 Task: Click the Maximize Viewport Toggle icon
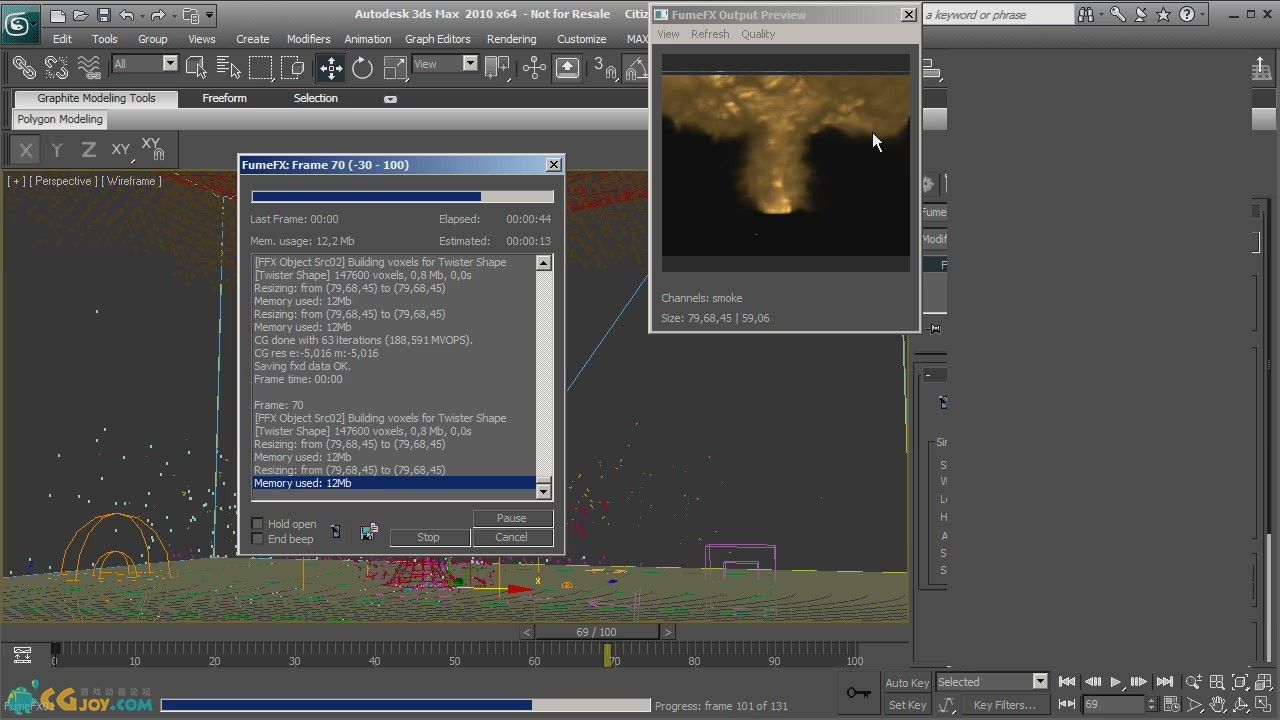(x=1263, y=705)
